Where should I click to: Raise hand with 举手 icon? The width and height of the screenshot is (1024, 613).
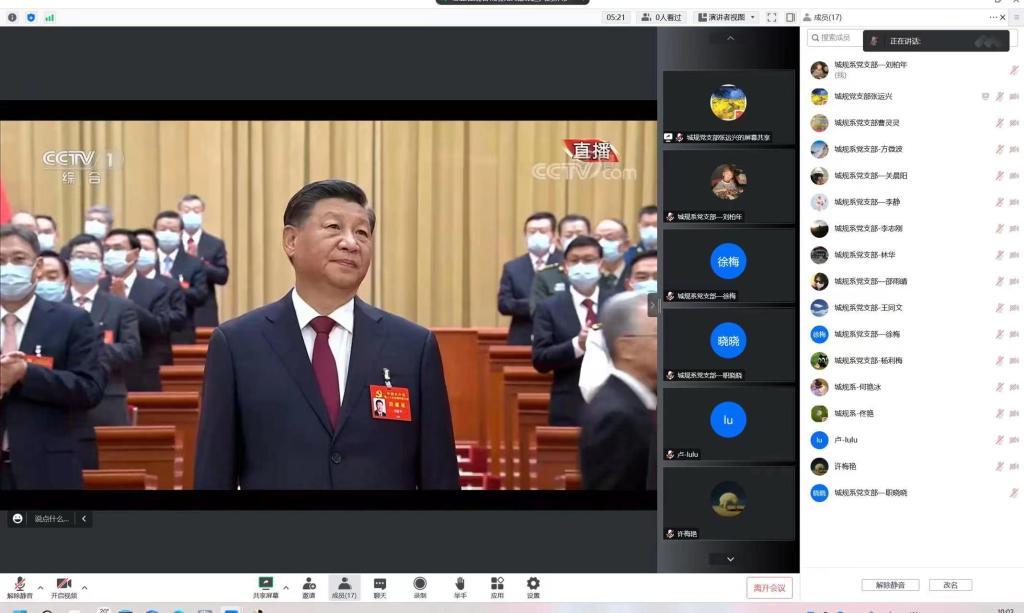click(x=460, y=584)
